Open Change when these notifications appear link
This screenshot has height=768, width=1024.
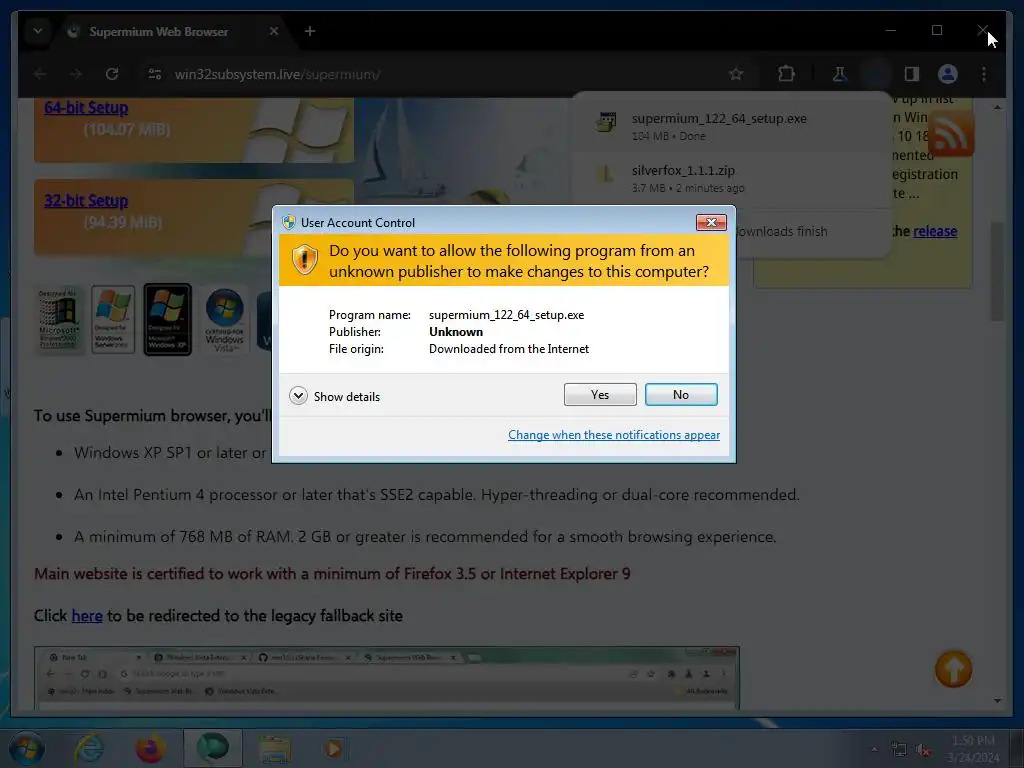click(614, 435)
